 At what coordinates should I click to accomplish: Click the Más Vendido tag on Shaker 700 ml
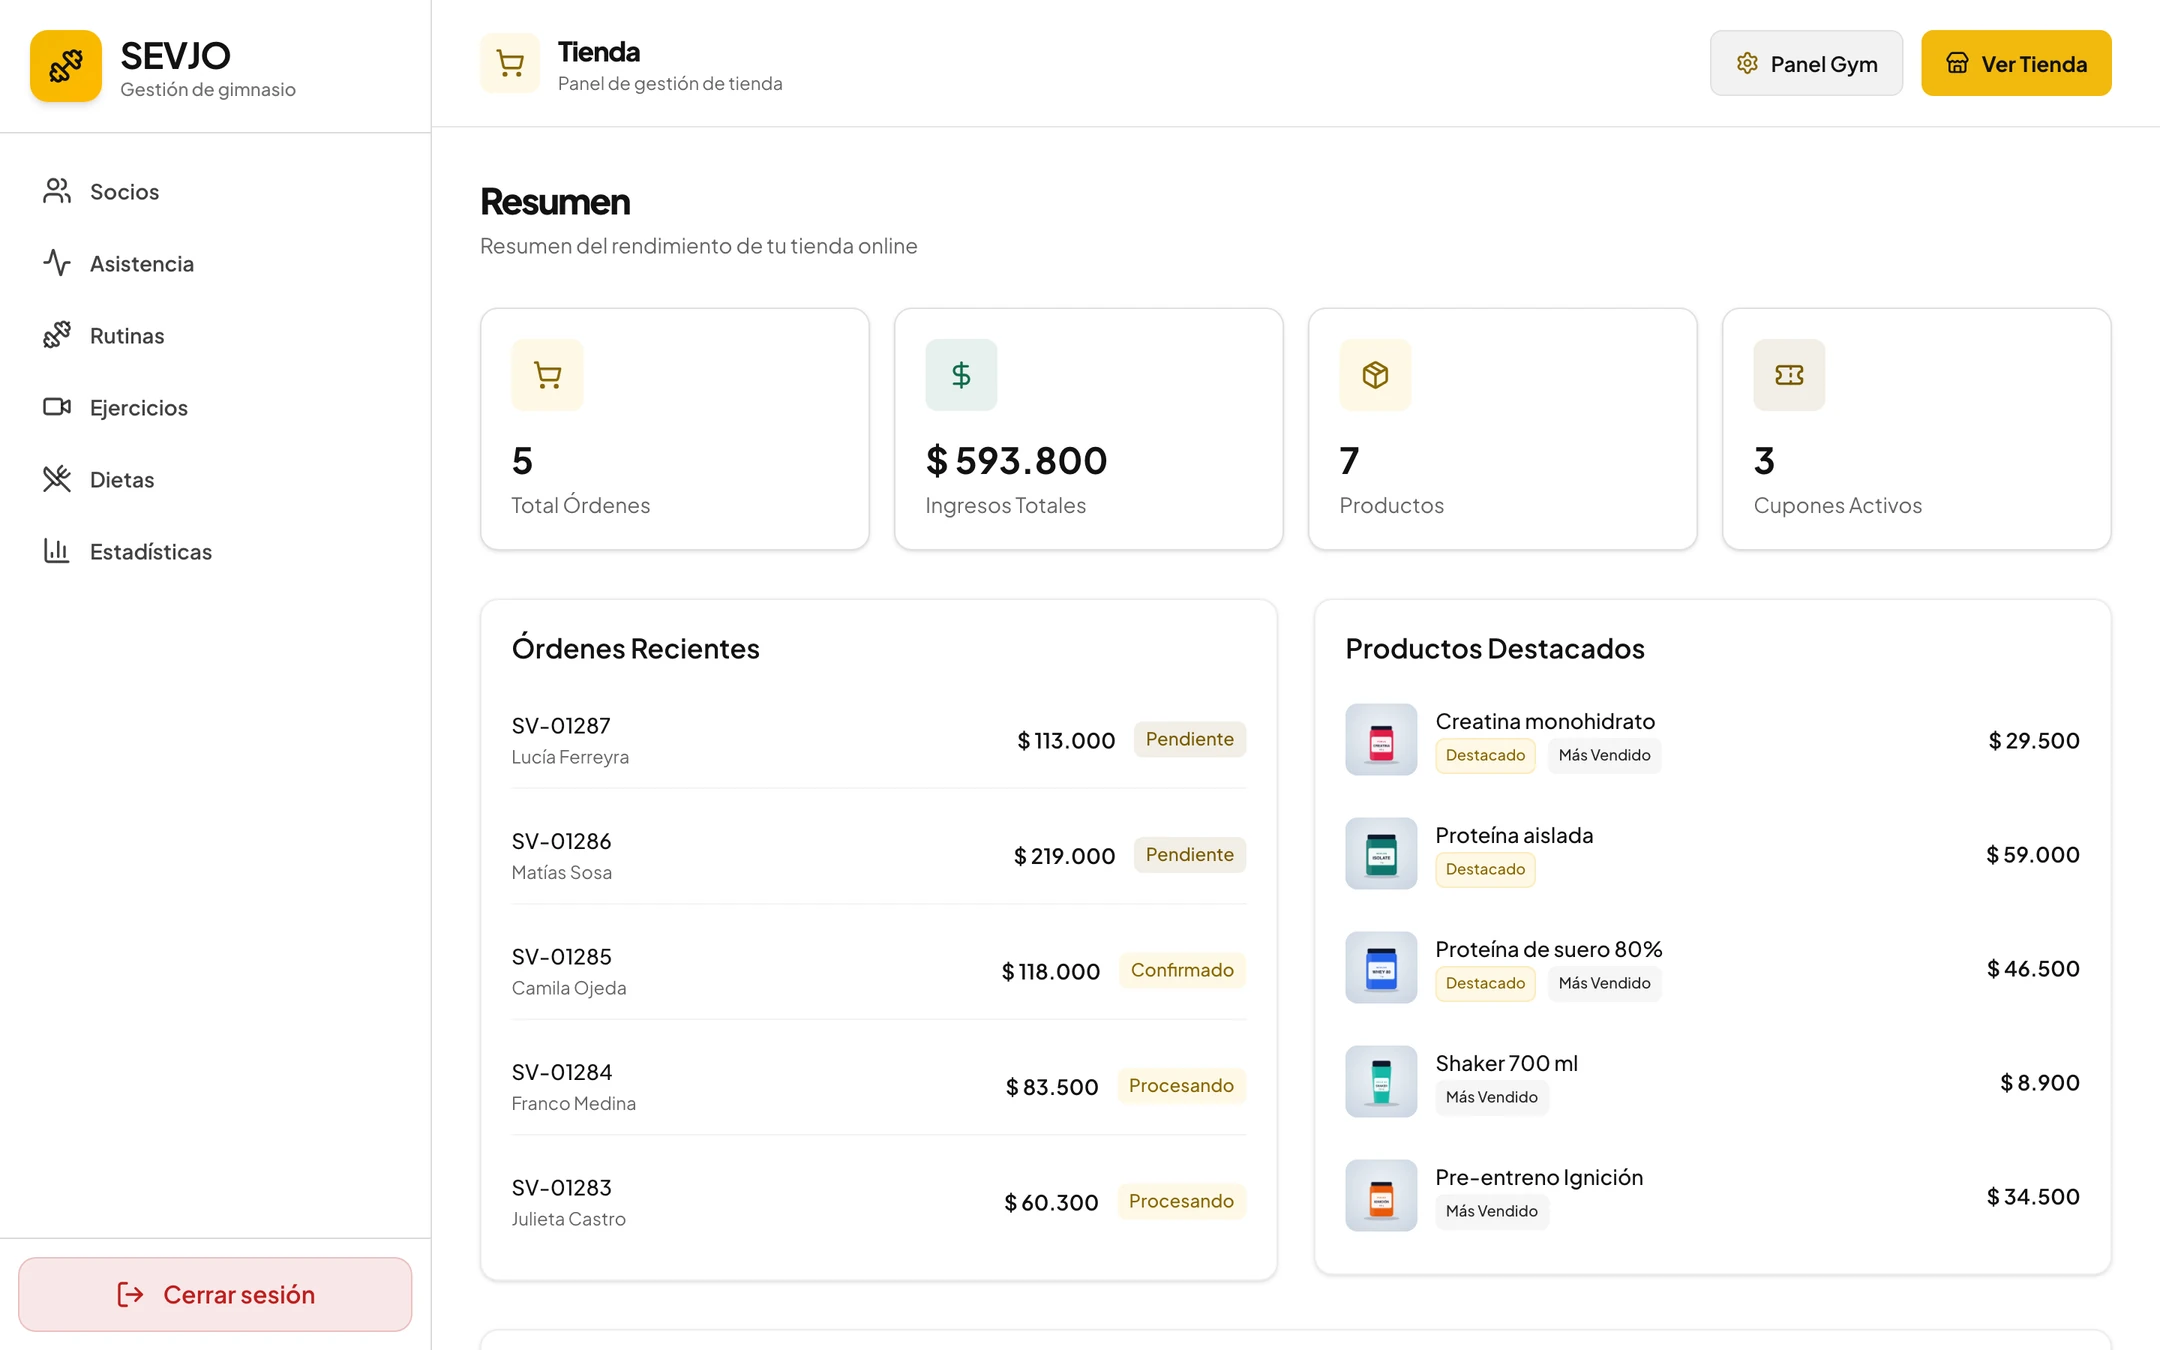[1491, 1097]
